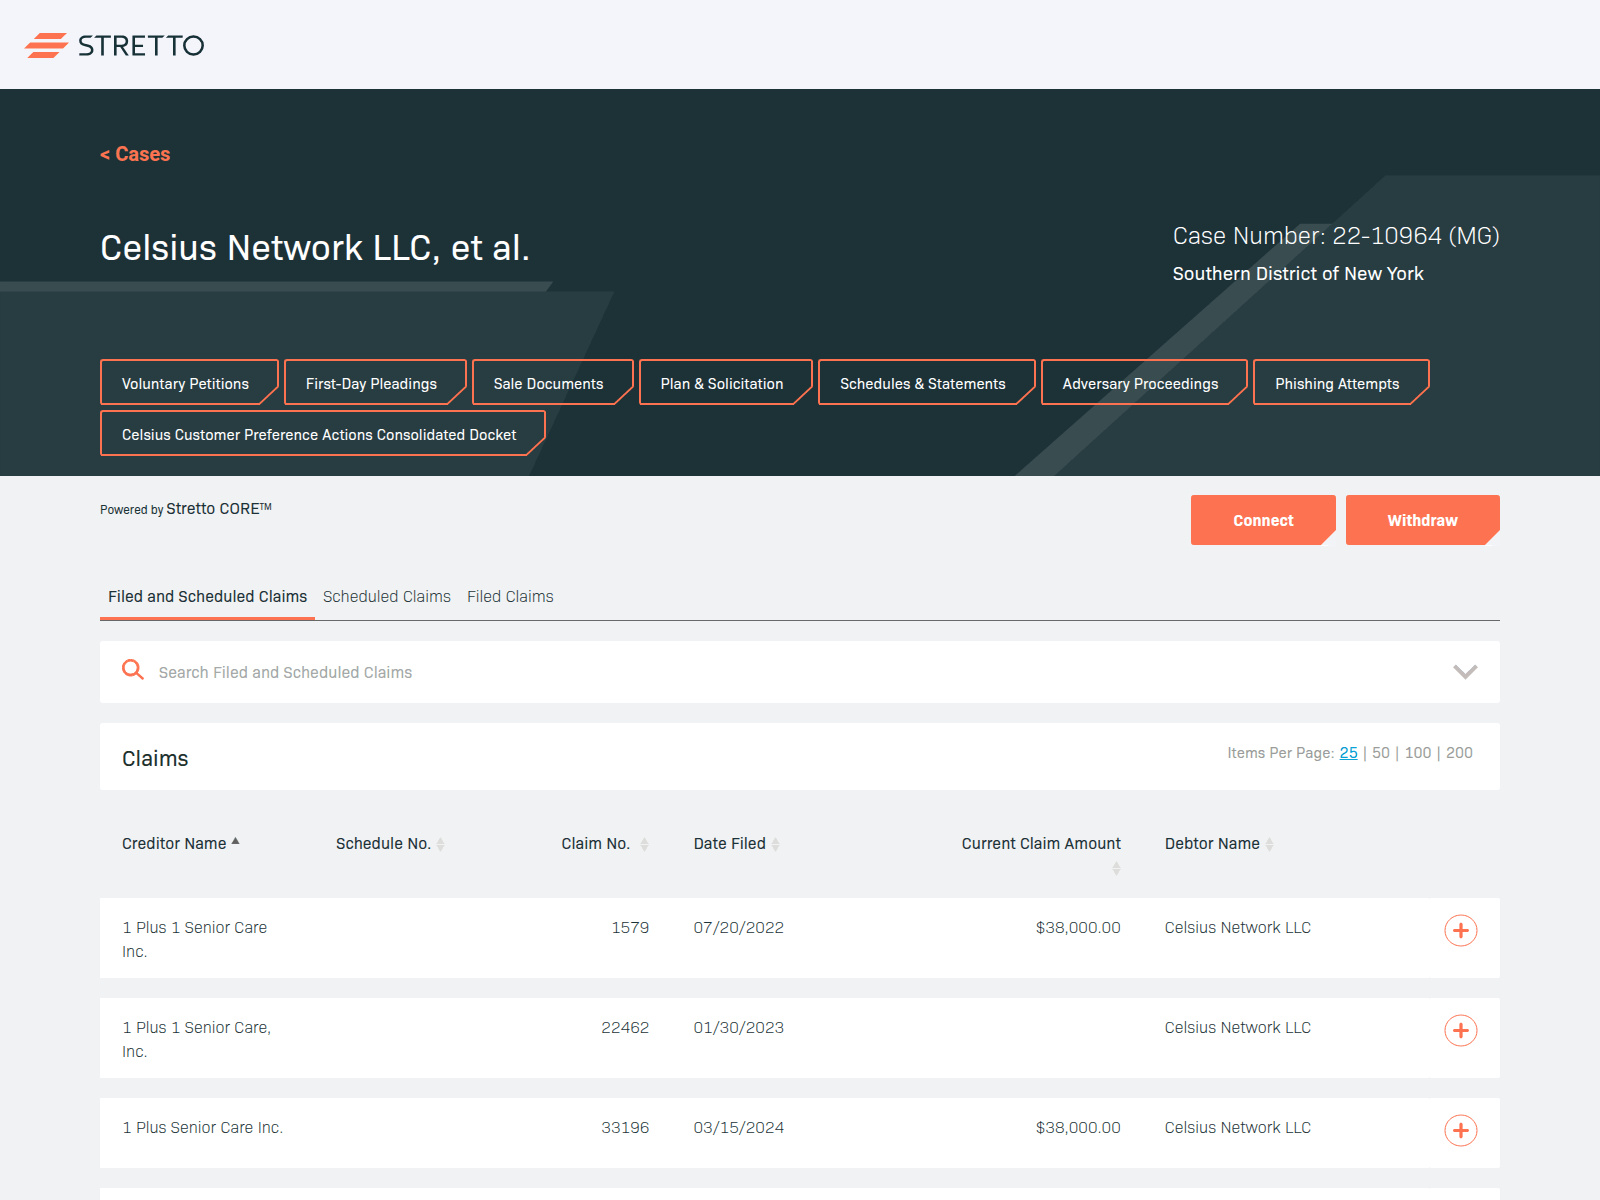Image resolution: width=1600 pixels, height=1200 pixels.
Task: Open First-Day Pleadings
Action: tap(375, 383)
